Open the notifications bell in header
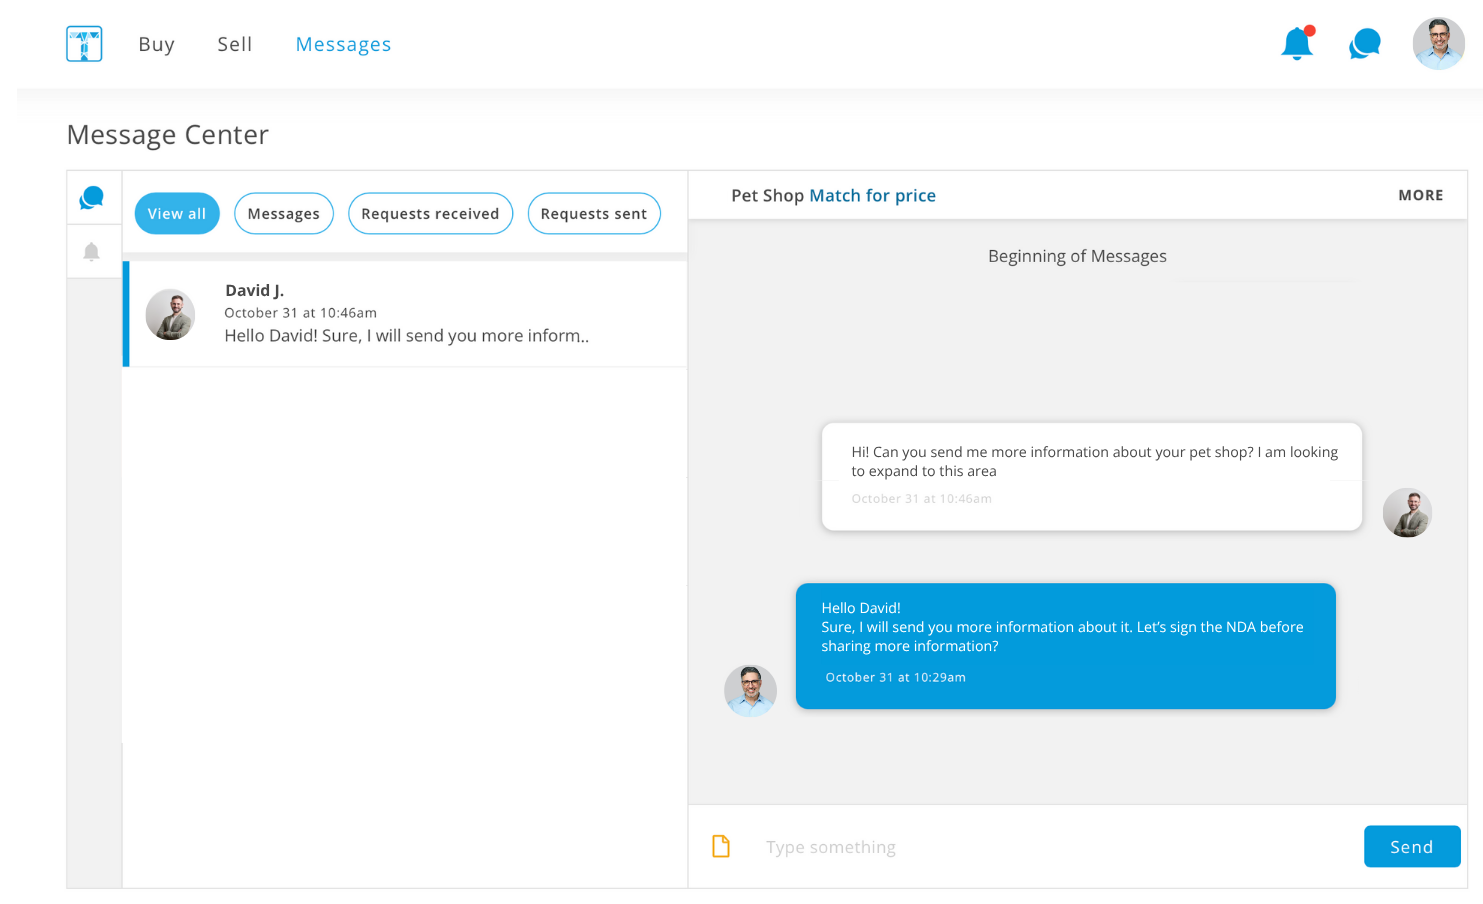Image resolution: width=1483 pixels, height=904 pixels. click(x=1297, y=44)
